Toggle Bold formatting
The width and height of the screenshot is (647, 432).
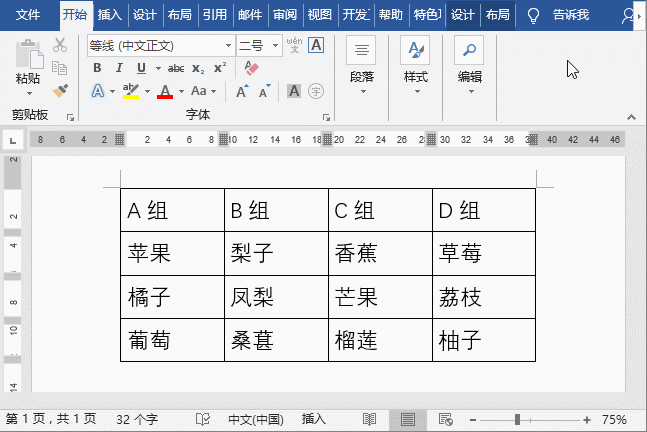coord(97,68)
